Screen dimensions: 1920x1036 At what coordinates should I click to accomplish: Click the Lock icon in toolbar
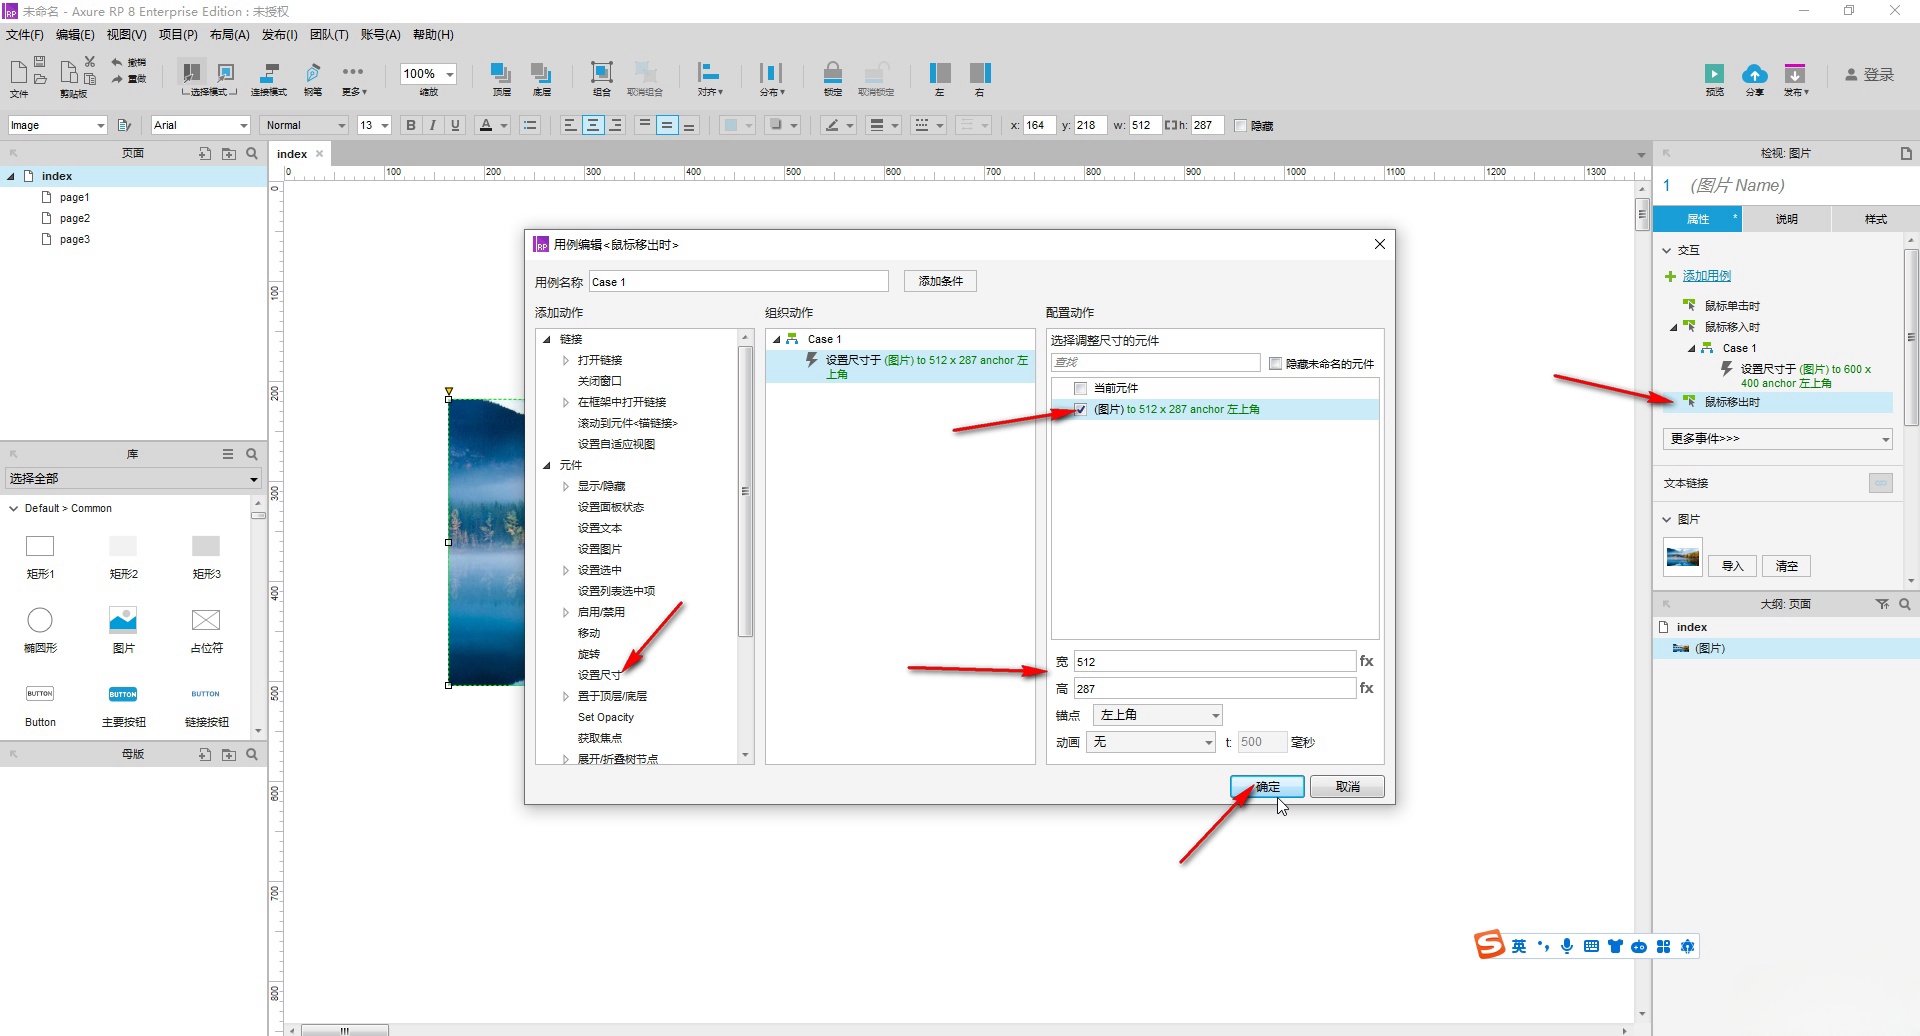[x=832, y=73]
